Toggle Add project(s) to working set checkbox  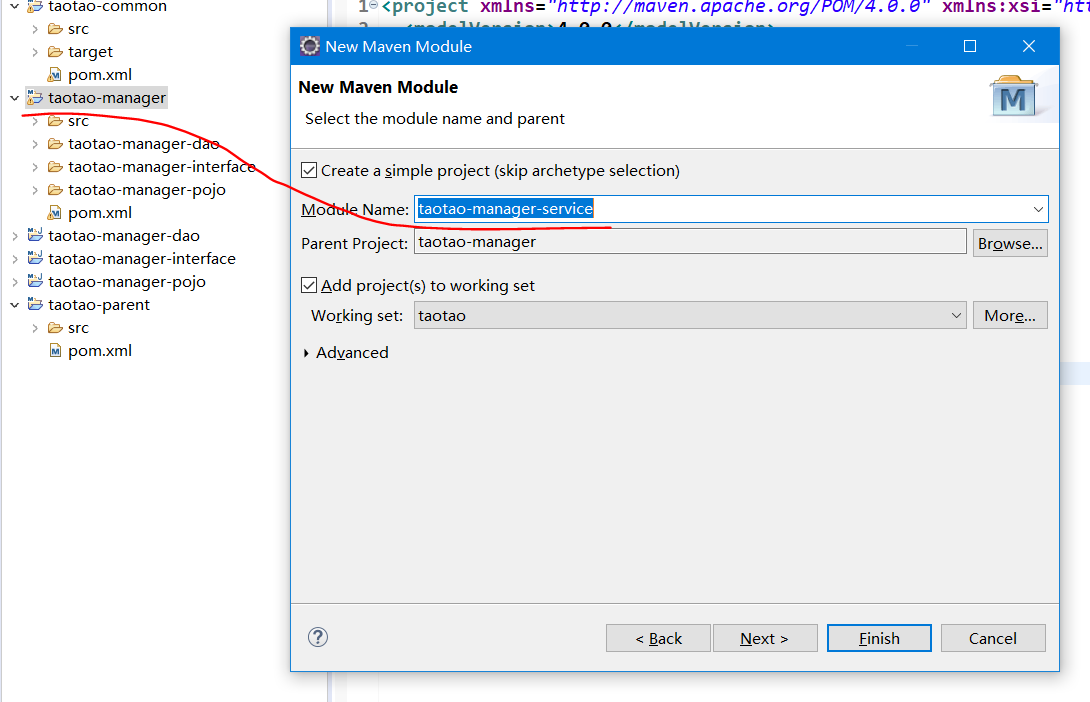(309, 285)
